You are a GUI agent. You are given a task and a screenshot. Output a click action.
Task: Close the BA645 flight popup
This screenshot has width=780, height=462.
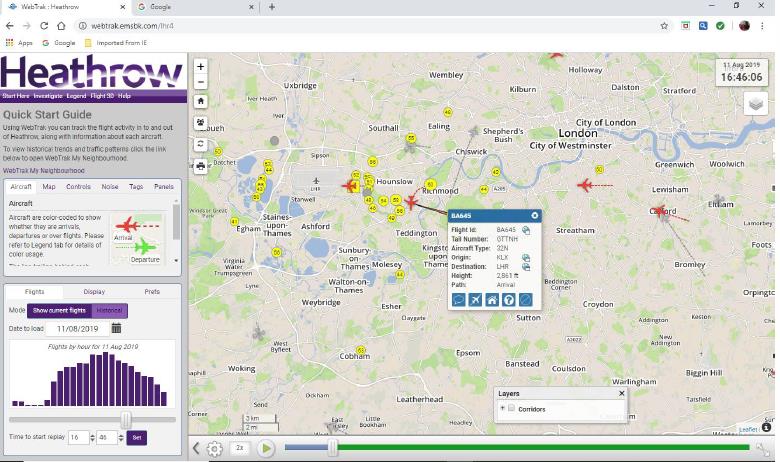(x=535, y=215)
